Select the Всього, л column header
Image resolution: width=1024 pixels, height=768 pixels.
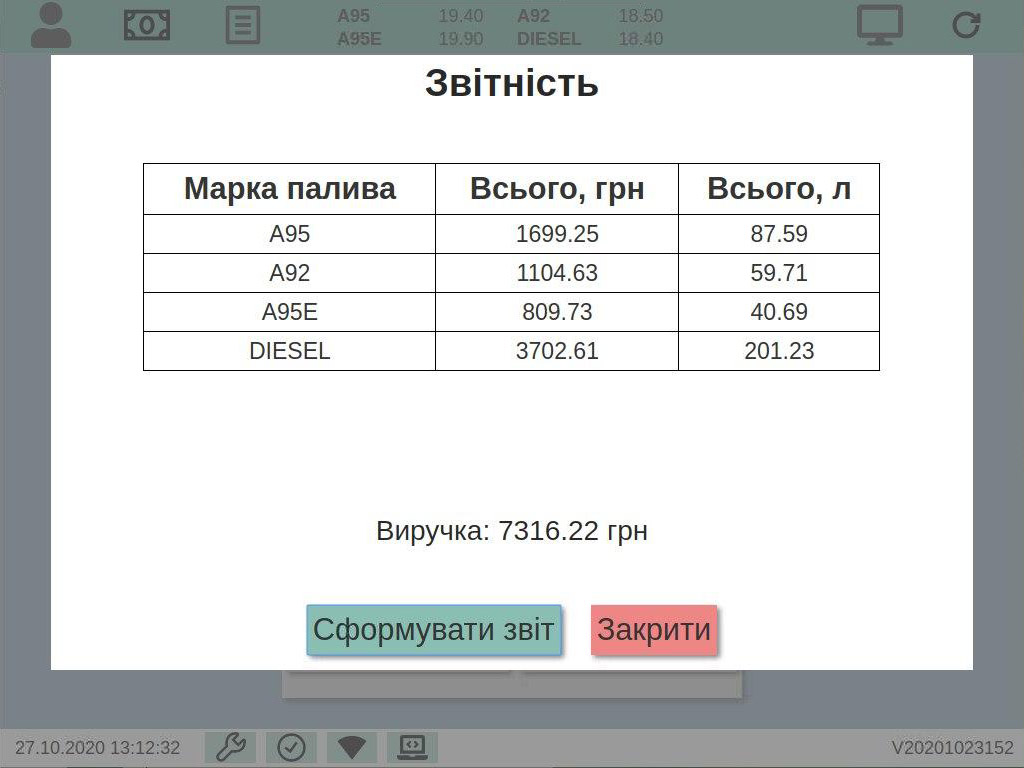tap(779, 189)
